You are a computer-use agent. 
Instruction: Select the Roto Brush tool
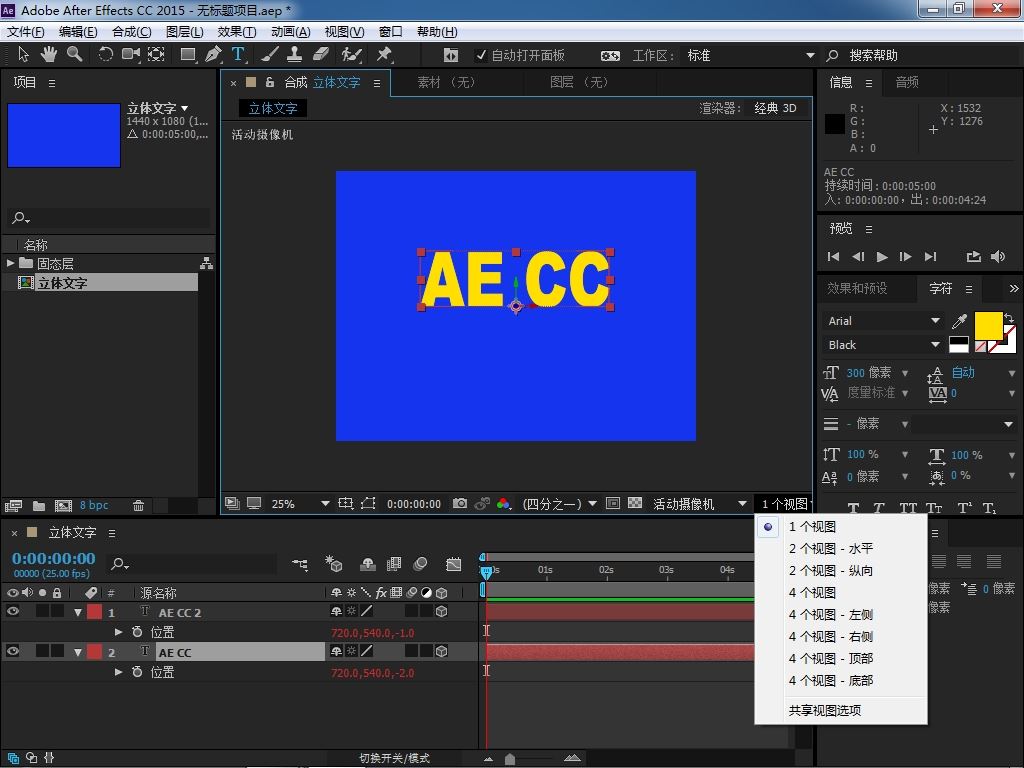[351, 55]
